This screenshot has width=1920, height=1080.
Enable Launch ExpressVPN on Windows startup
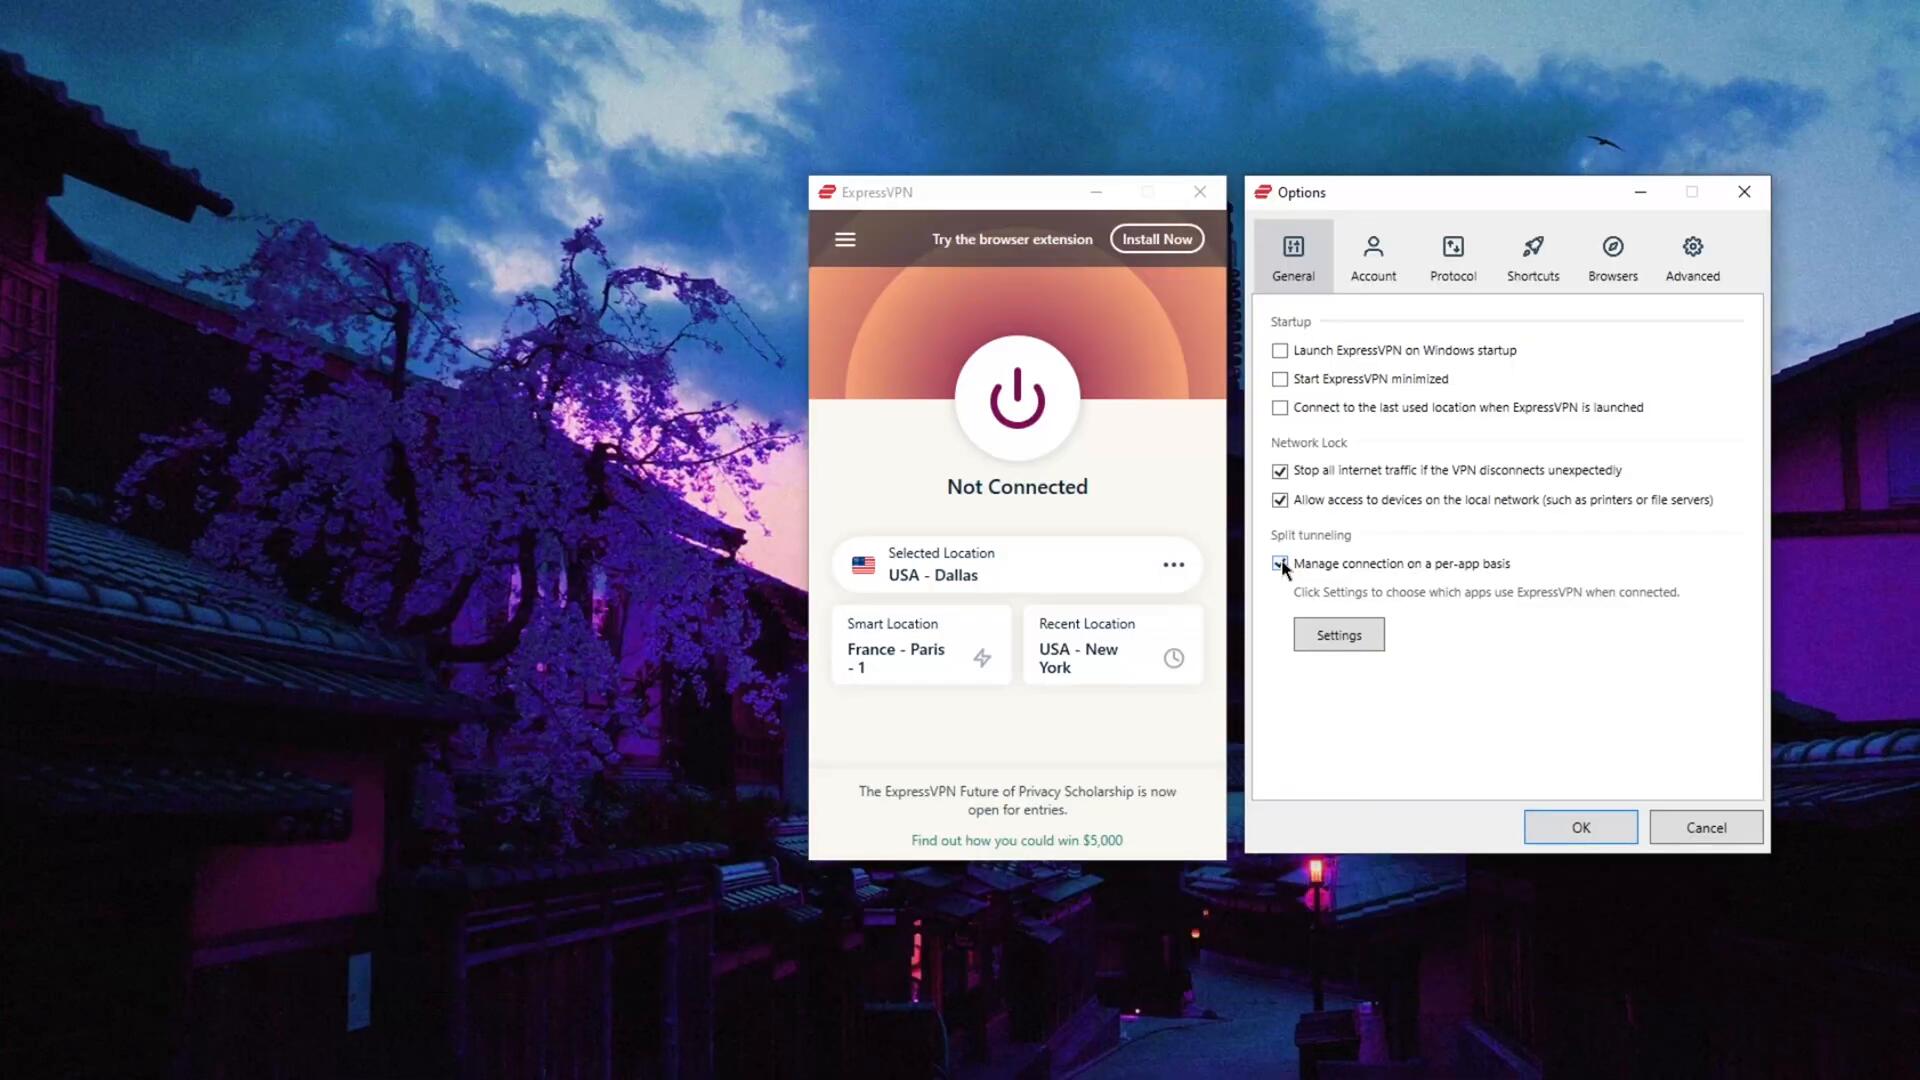click(x=1280, y=351)
